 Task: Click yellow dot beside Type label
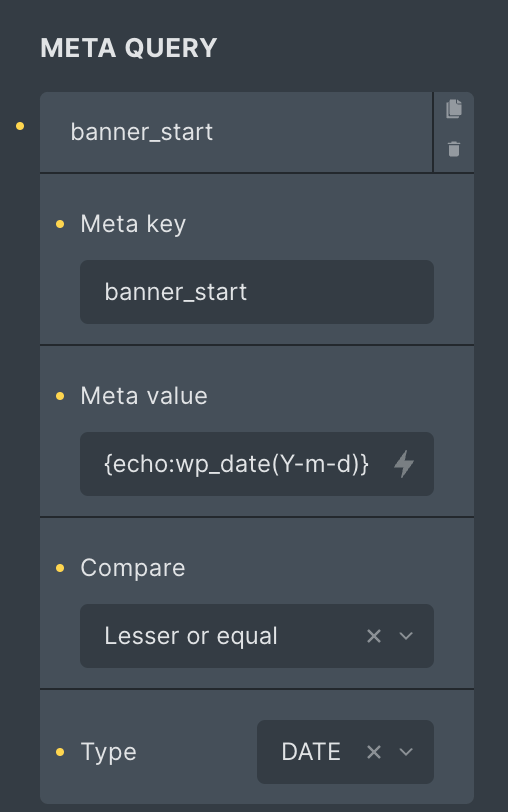coord(60,752)
